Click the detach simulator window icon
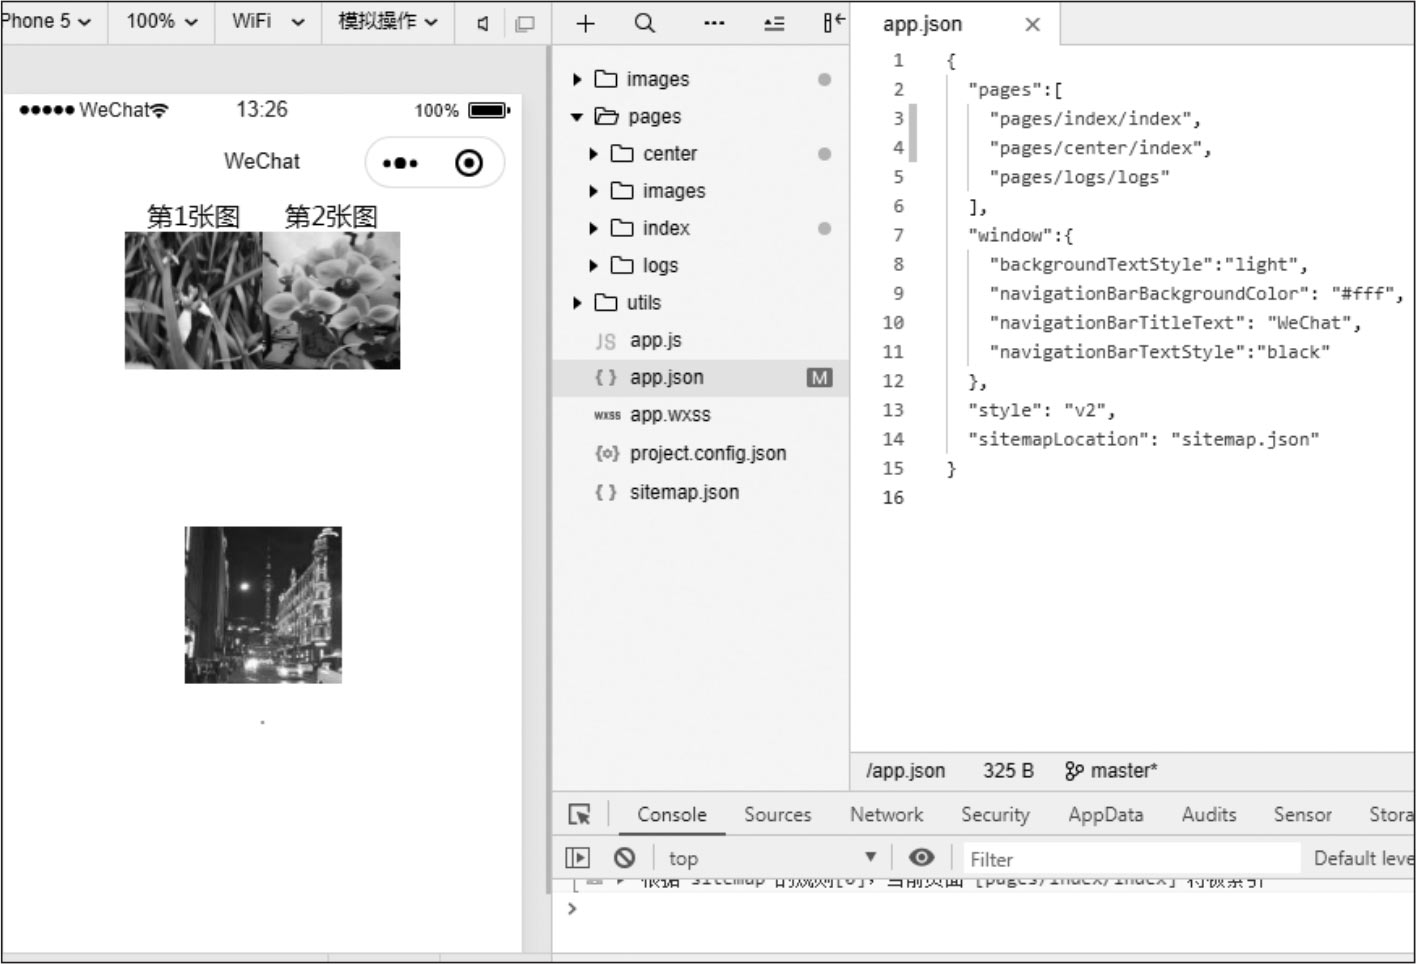Image resolution: width=1416 pixels, height=964 pixels. tap(524, 23)
